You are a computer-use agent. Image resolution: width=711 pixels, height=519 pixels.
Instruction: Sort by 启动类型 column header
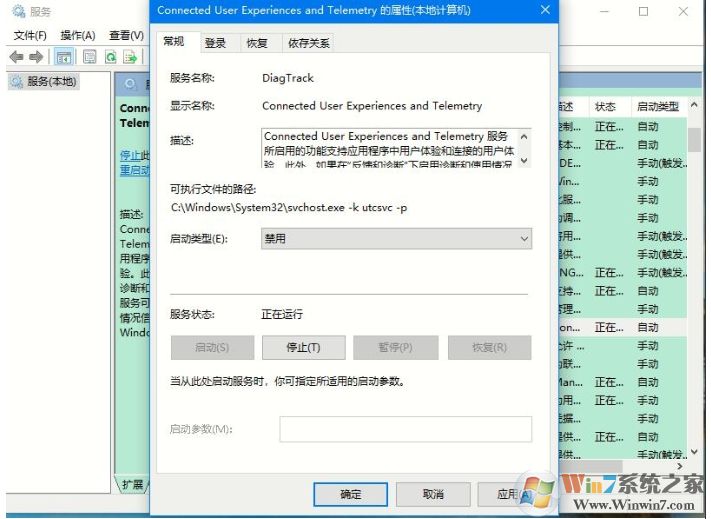coord(658,107)
